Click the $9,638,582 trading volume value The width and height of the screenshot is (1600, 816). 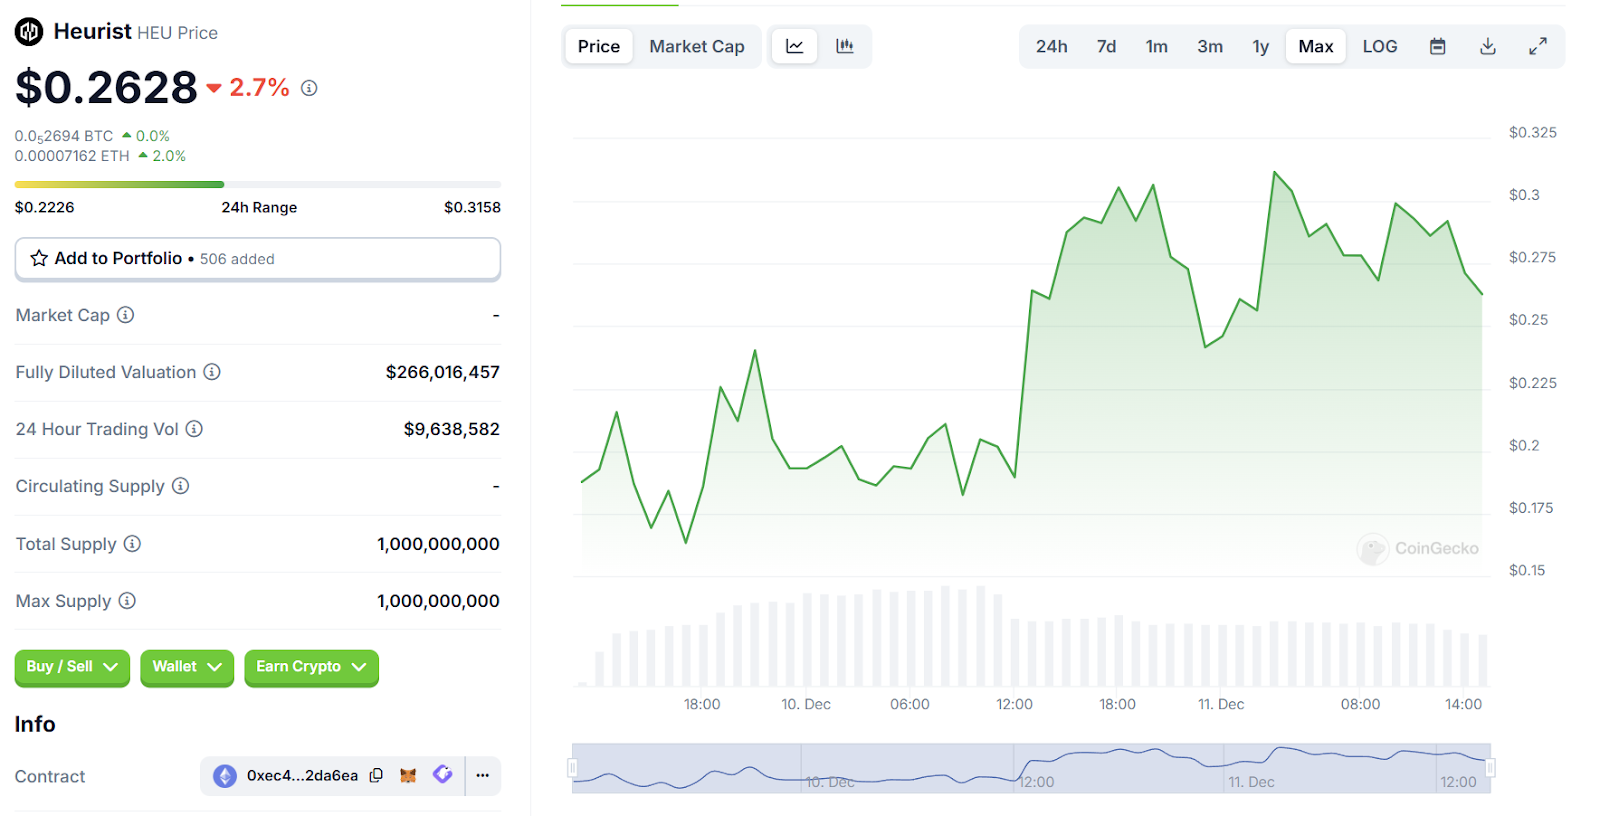pyautogui.click(x=452, y=429)
